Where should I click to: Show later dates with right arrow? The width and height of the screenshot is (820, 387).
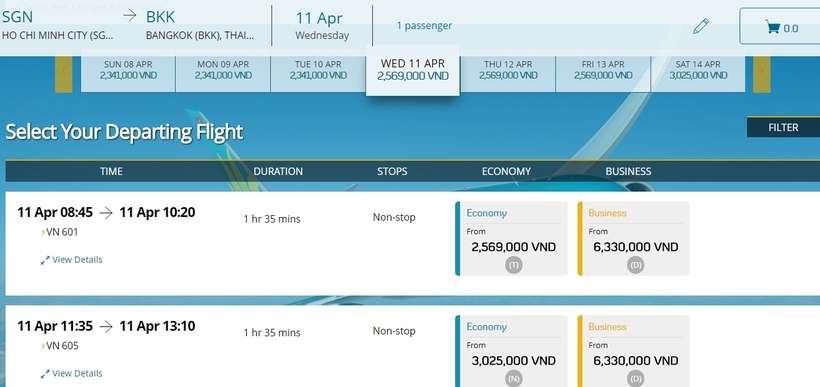[x=761, y=71]
